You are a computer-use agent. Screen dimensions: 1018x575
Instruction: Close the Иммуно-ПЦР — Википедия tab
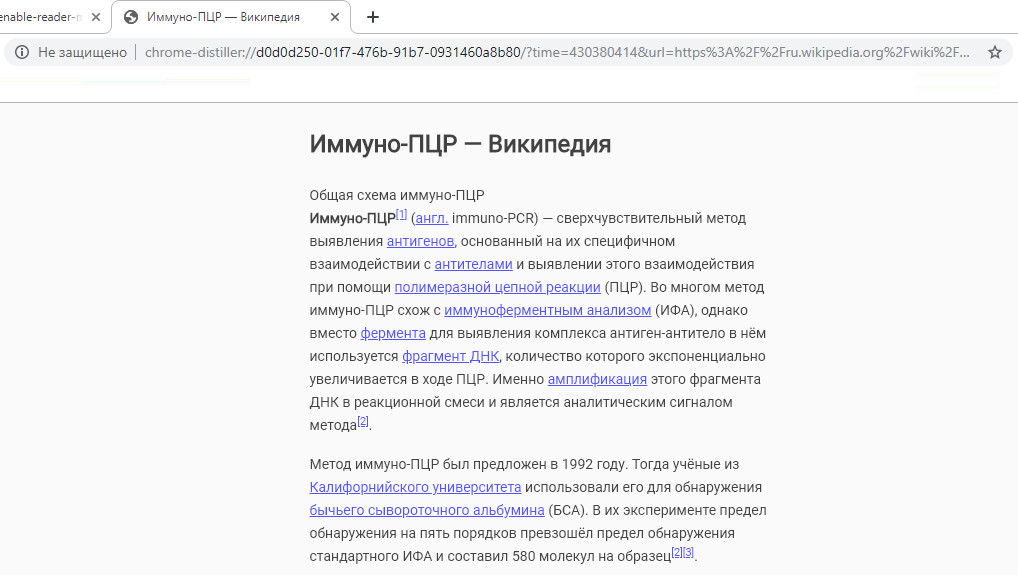pyautogui.click(x=335, y=18)
